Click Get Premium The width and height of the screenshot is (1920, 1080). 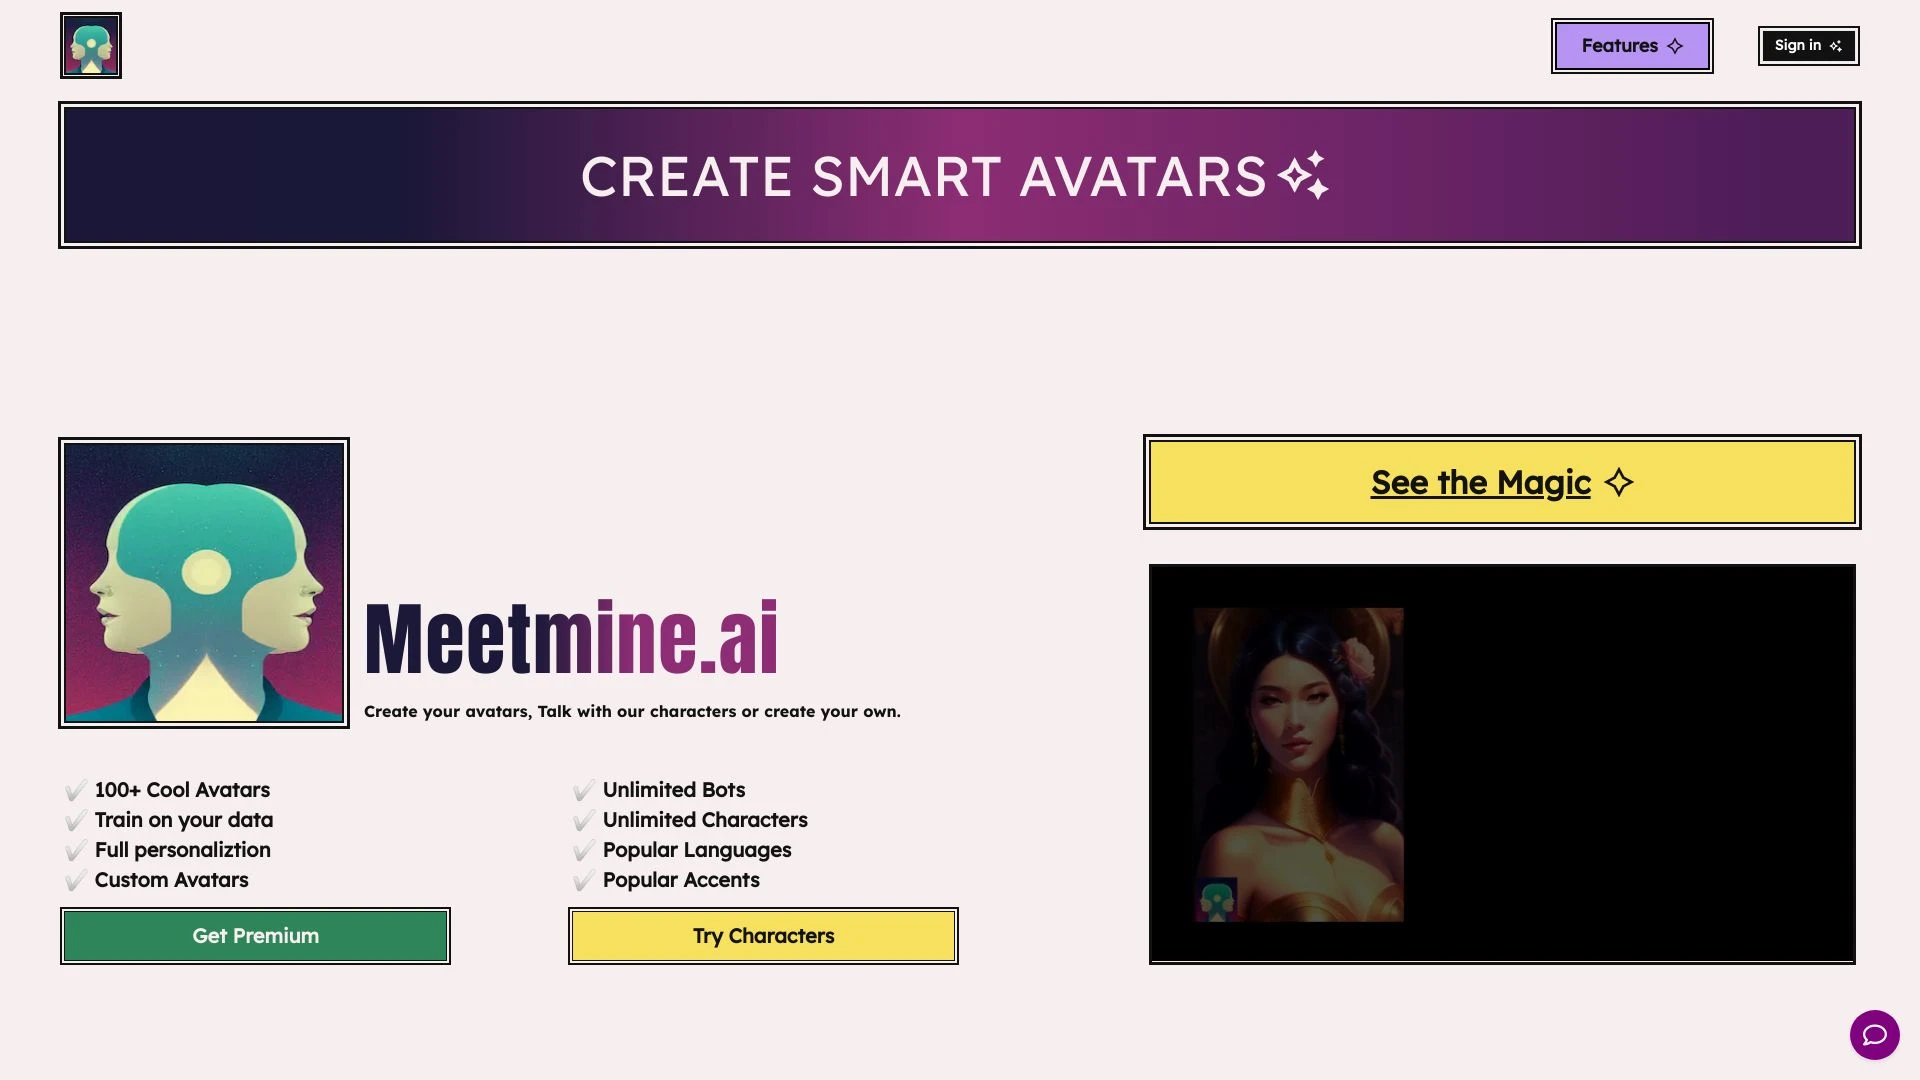pos(254,936)
